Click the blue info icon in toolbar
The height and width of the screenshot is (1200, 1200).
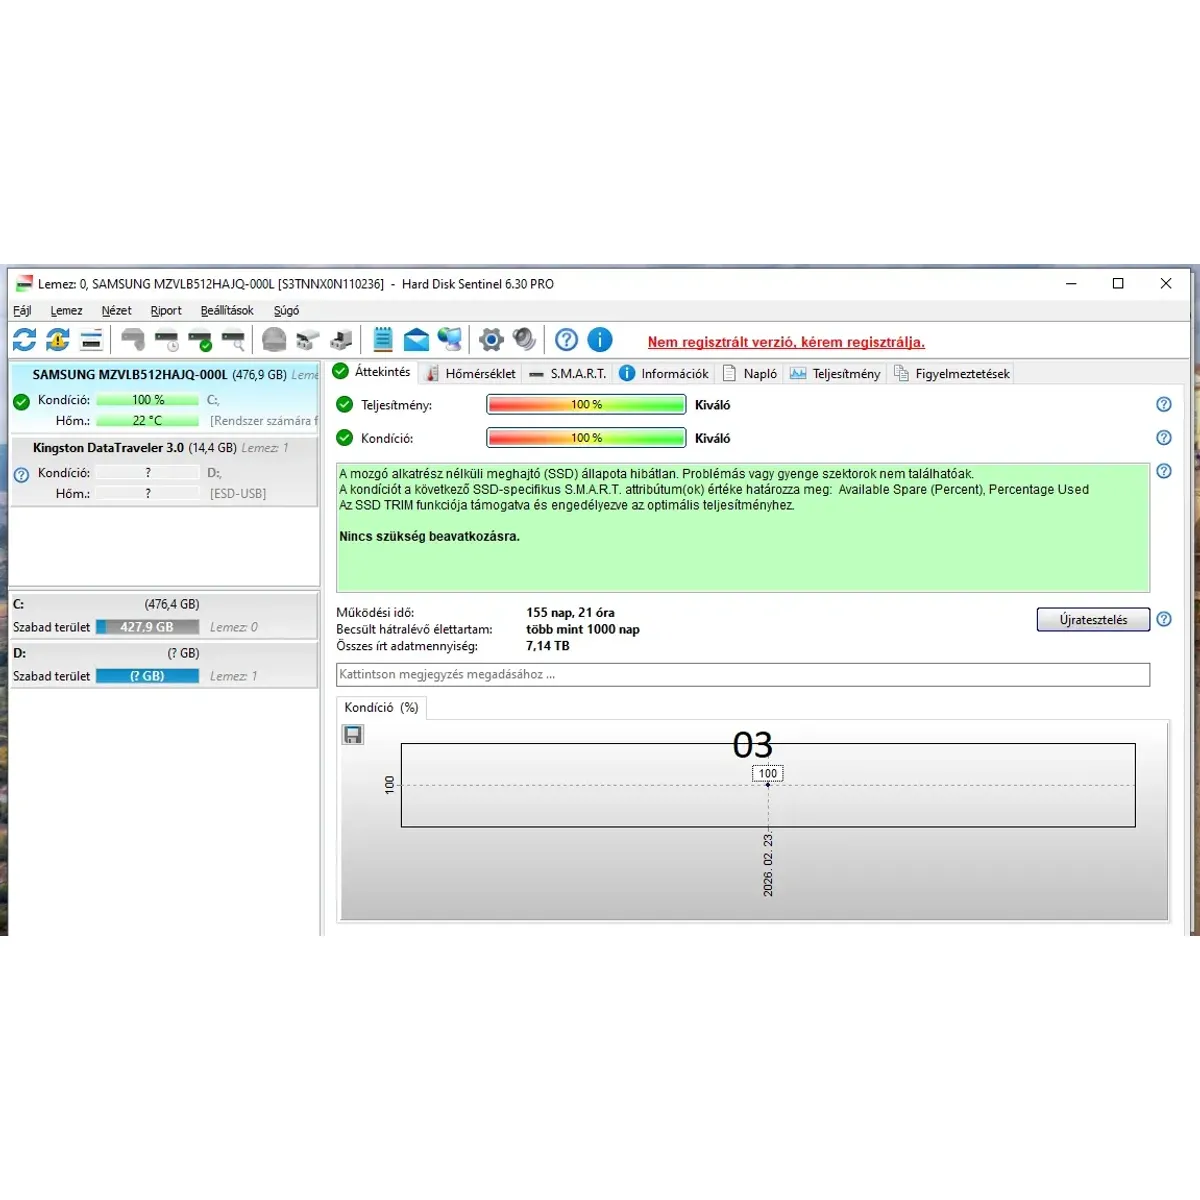600,340
